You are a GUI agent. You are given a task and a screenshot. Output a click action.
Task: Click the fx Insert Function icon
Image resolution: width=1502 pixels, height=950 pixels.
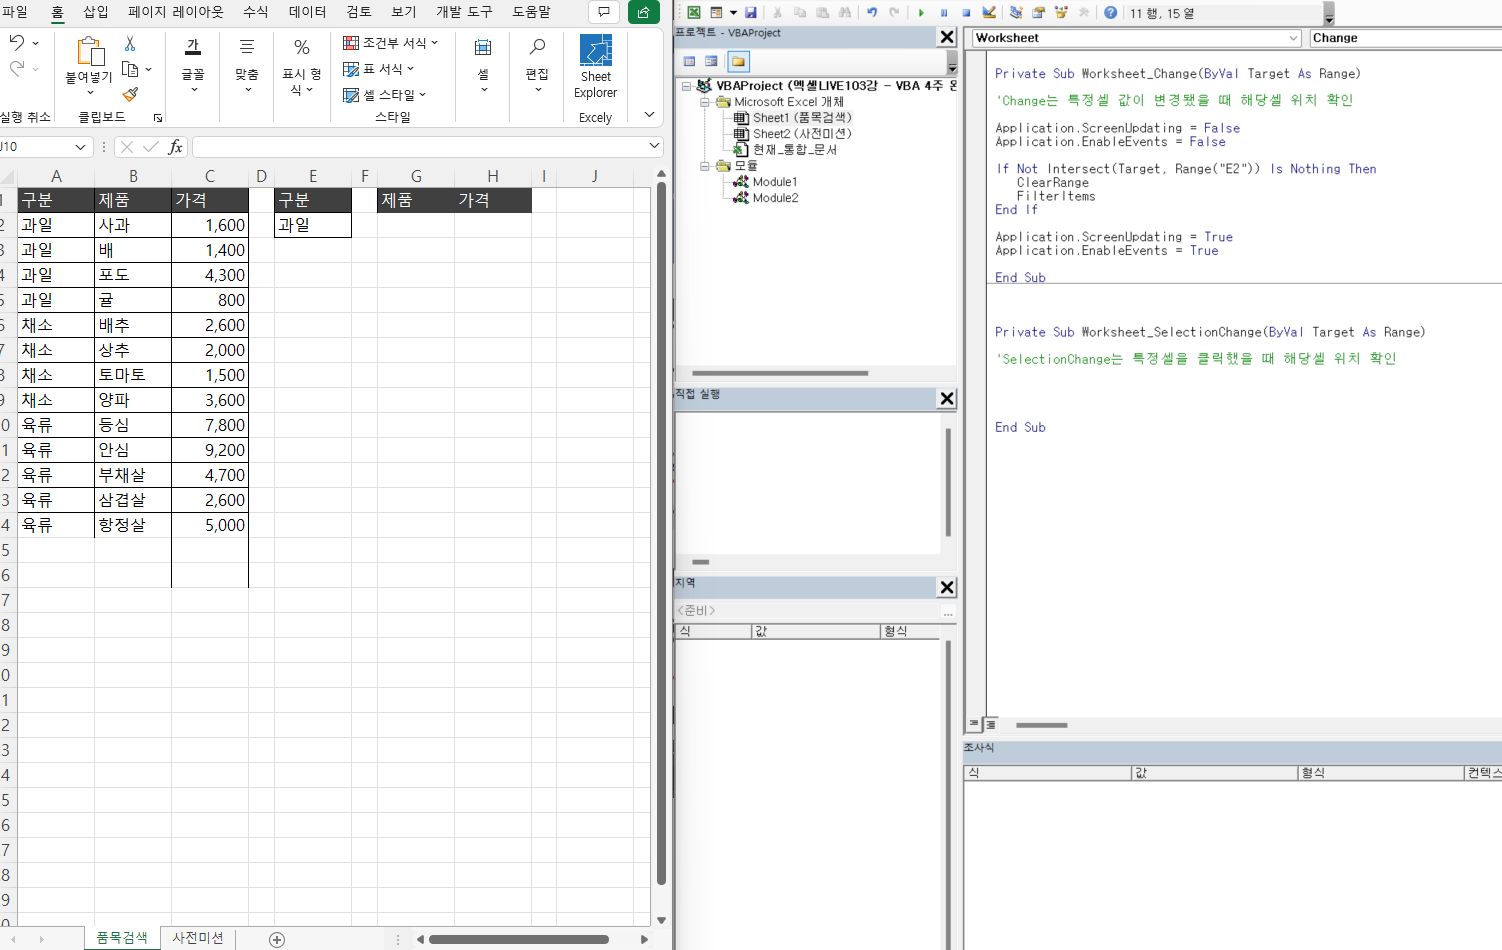(x=176, y=147)
